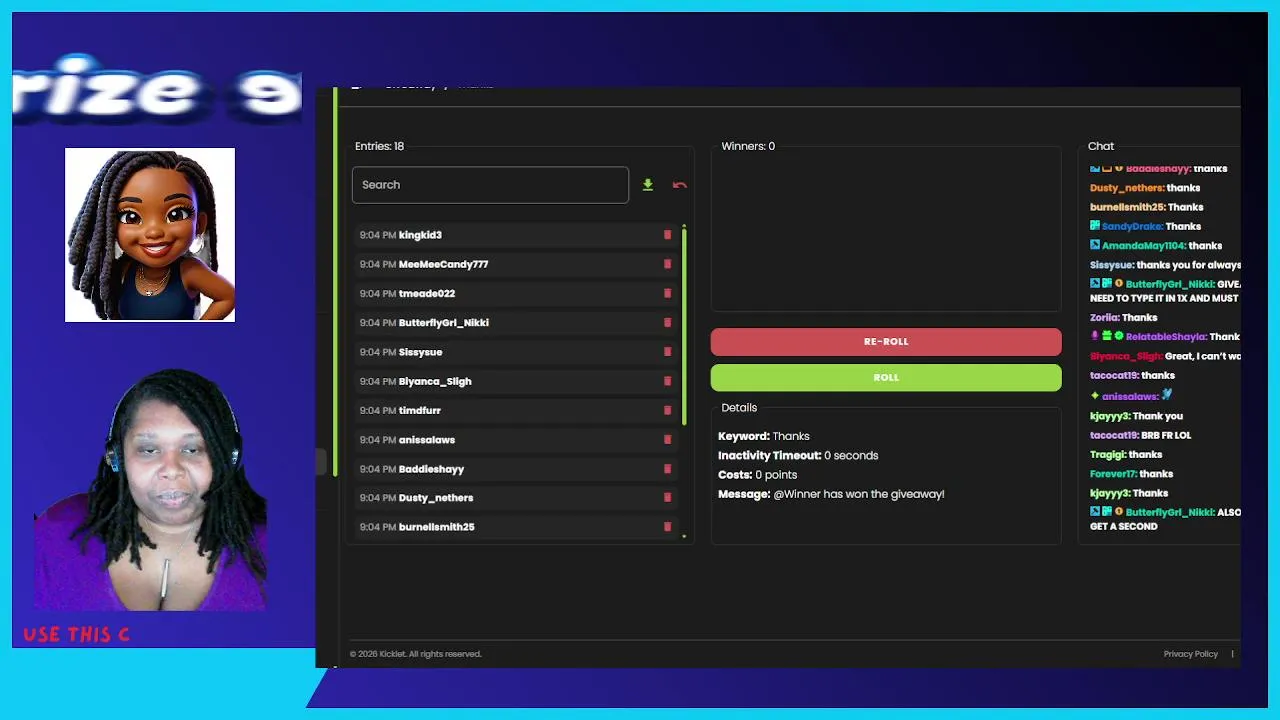The height and width of the screenshot is (720, 1280).
Task: Delete the Baddieshayy entry
Action: [668, 468]
